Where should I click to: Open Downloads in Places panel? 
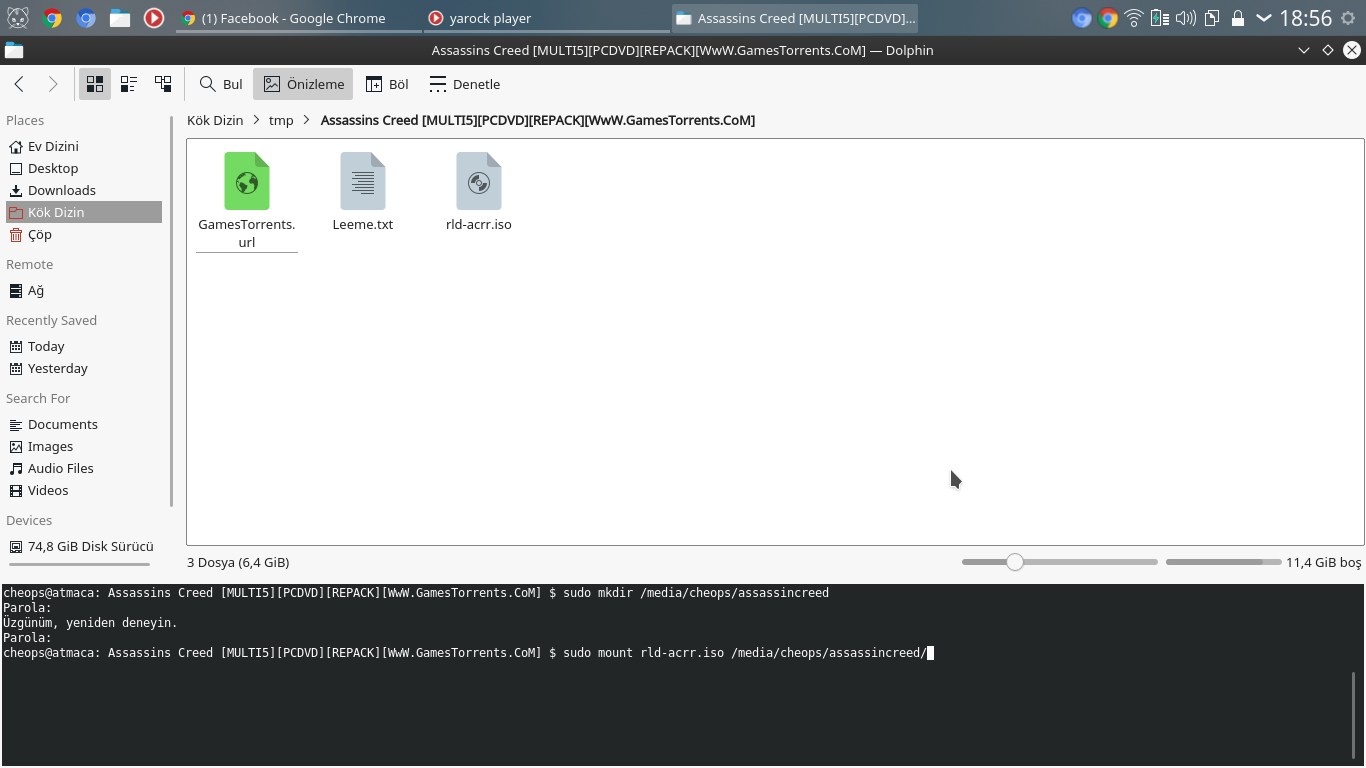coord(61,190)
